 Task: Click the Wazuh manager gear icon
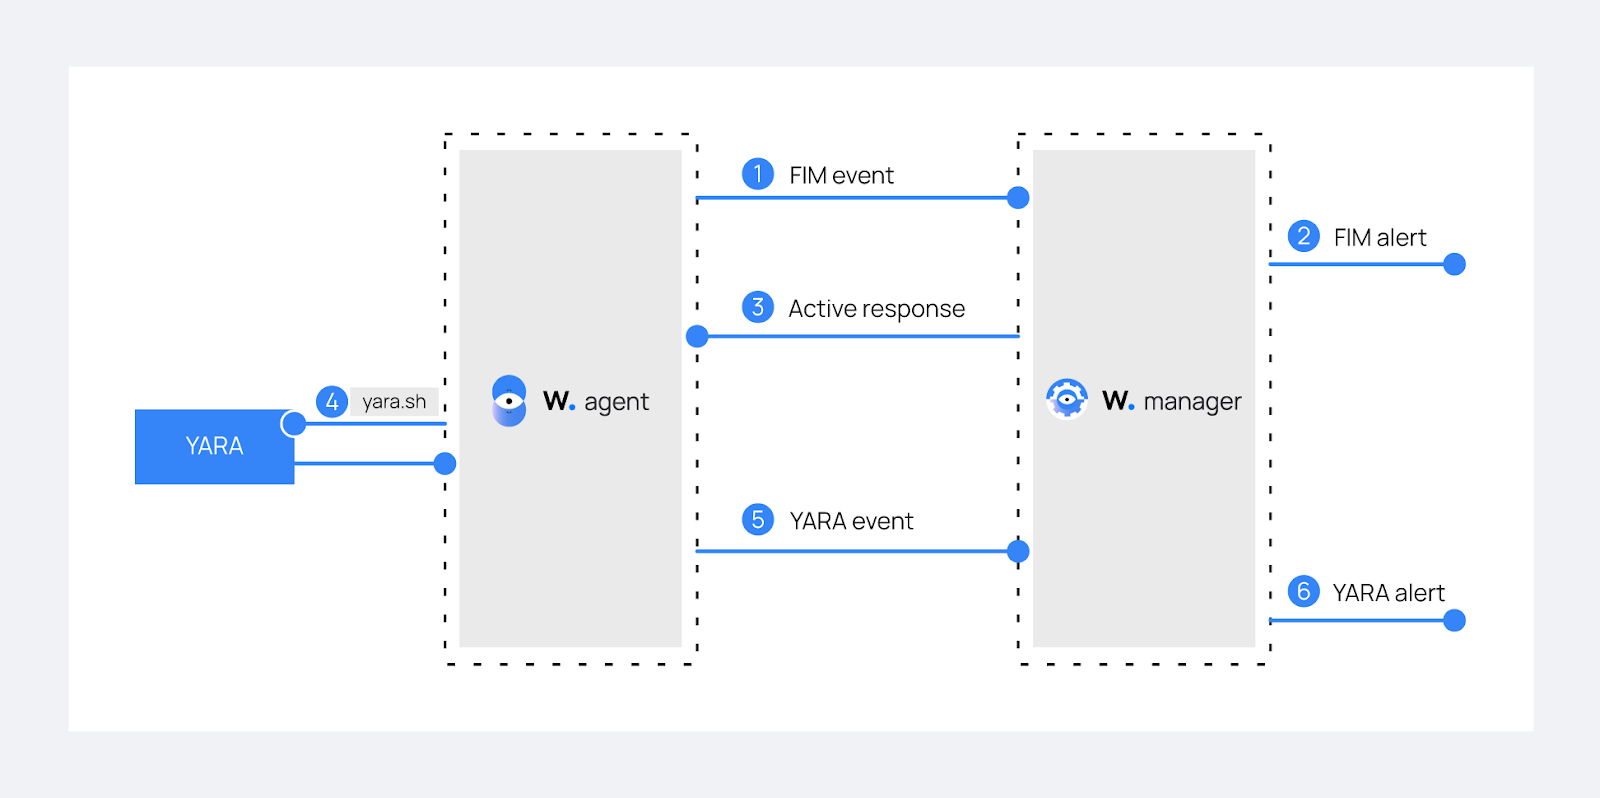[x=1067, y=399]
